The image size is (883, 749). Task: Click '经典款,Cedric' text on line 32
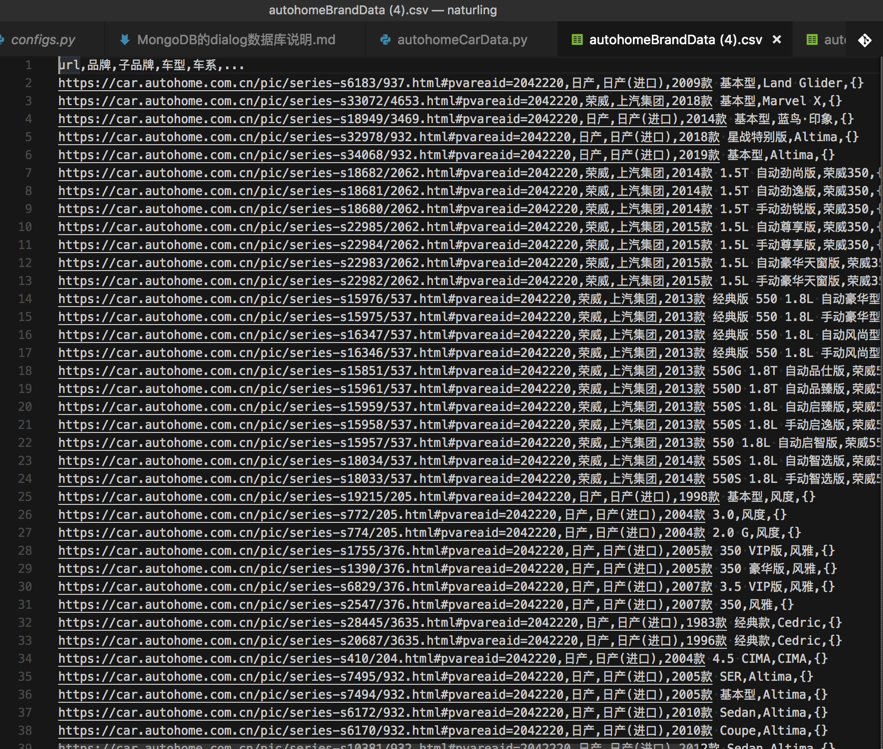point(778,623)
